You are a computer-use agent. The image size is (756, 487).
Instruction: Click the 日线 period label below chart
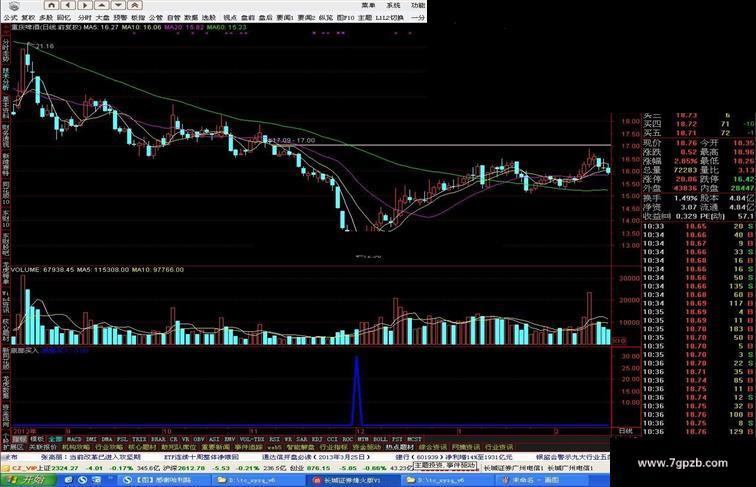point(625,431)
